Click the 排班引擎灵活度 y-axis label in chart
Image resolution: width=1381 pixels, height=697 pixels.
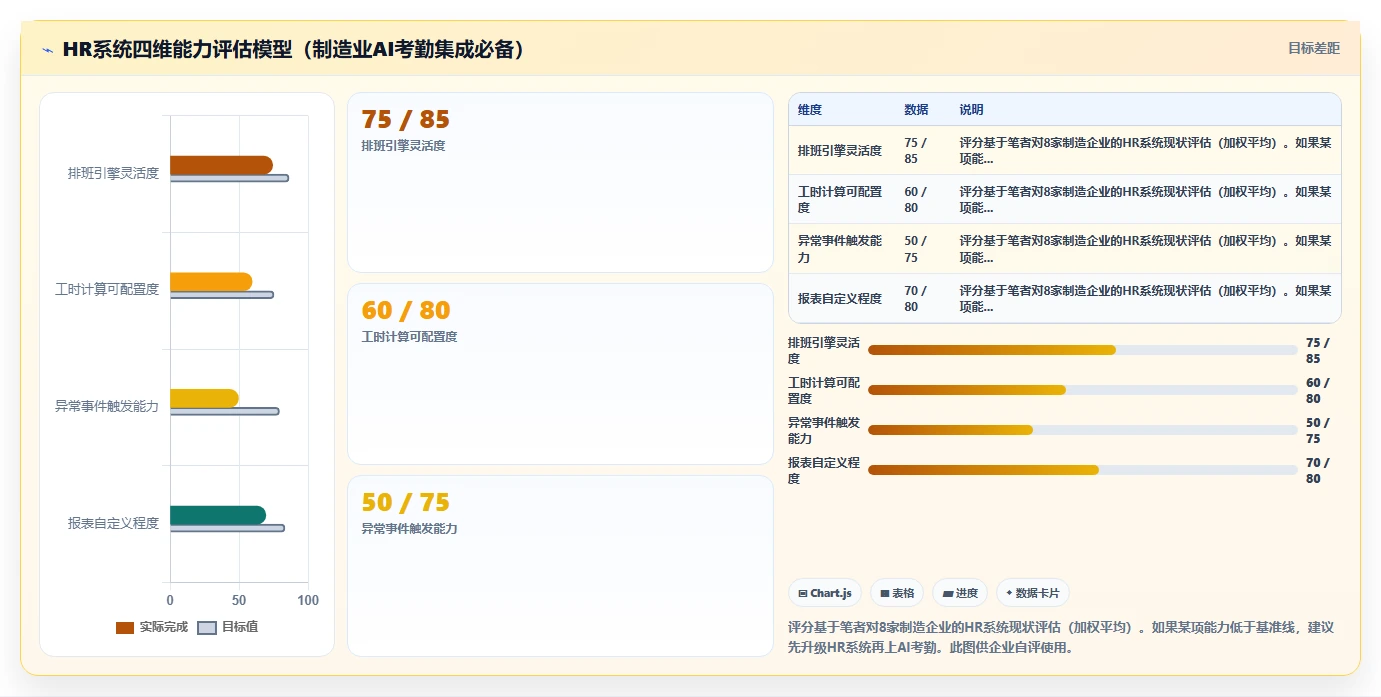(x=113, y=173)
